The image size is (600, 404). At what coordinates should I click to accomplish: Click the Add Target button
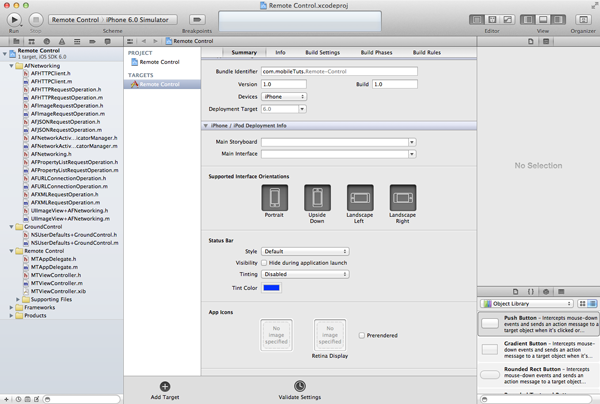tap(165, 391)
